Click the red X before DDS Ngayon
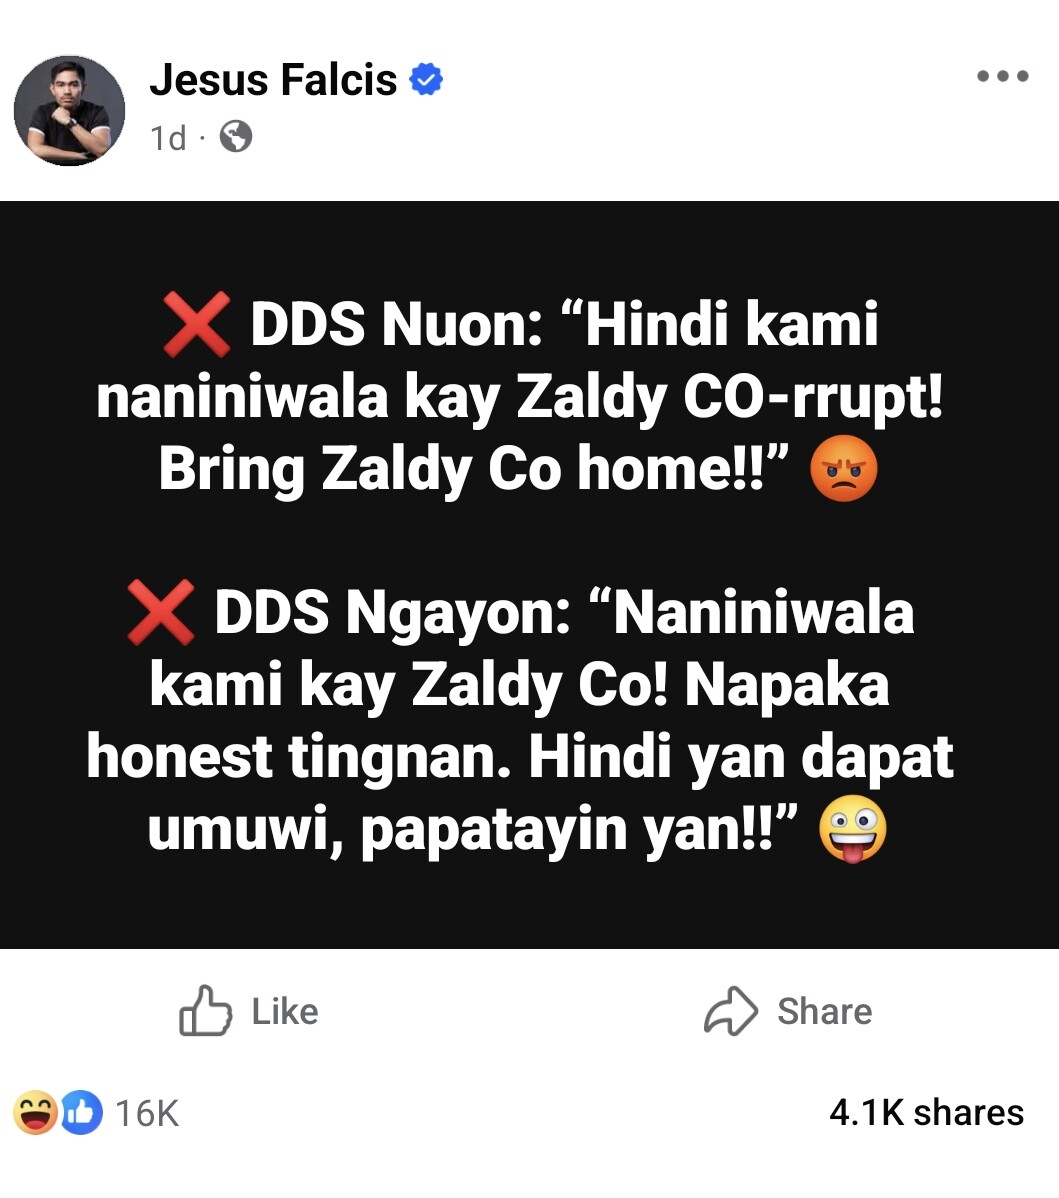The image size is (1059, 1198). click(161, 612)
